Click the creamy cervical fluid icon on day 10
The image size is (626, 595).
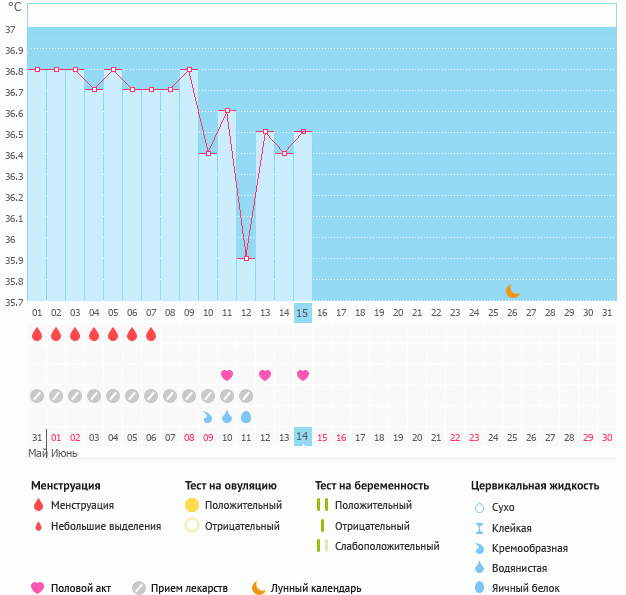pyautogui.click(x=208, y=416)
